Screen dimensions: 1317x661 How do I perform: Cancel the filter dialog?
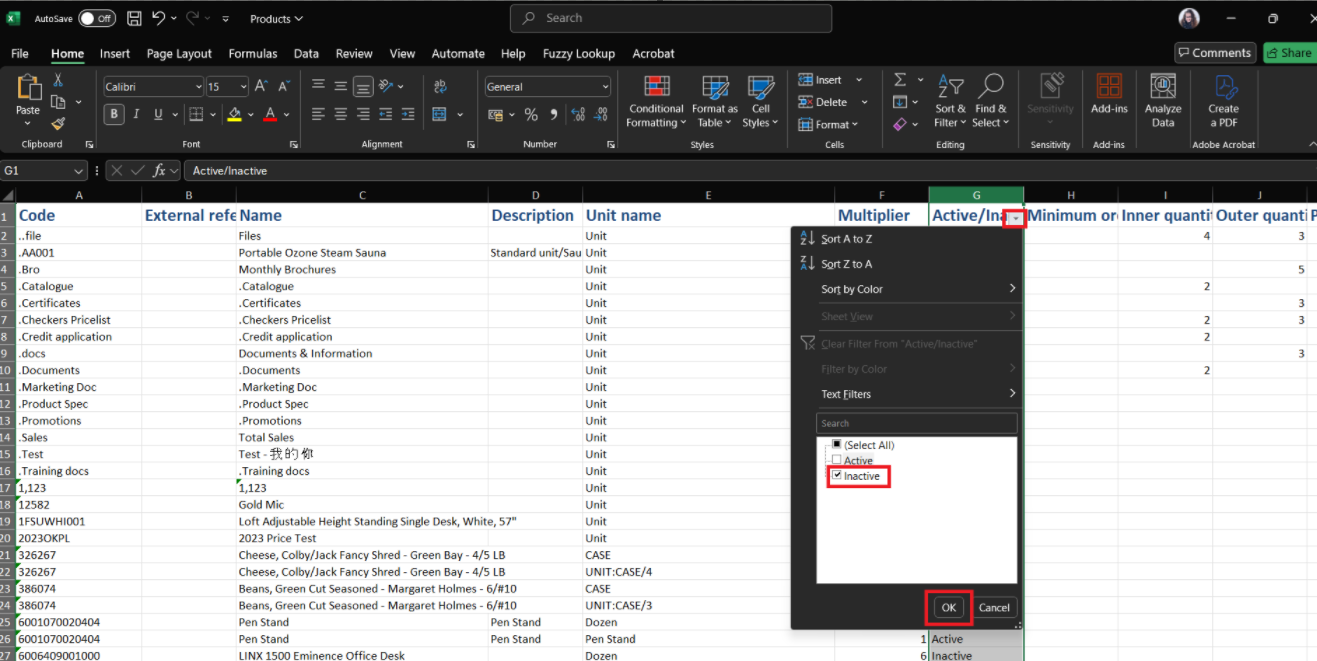click(993, 607)
